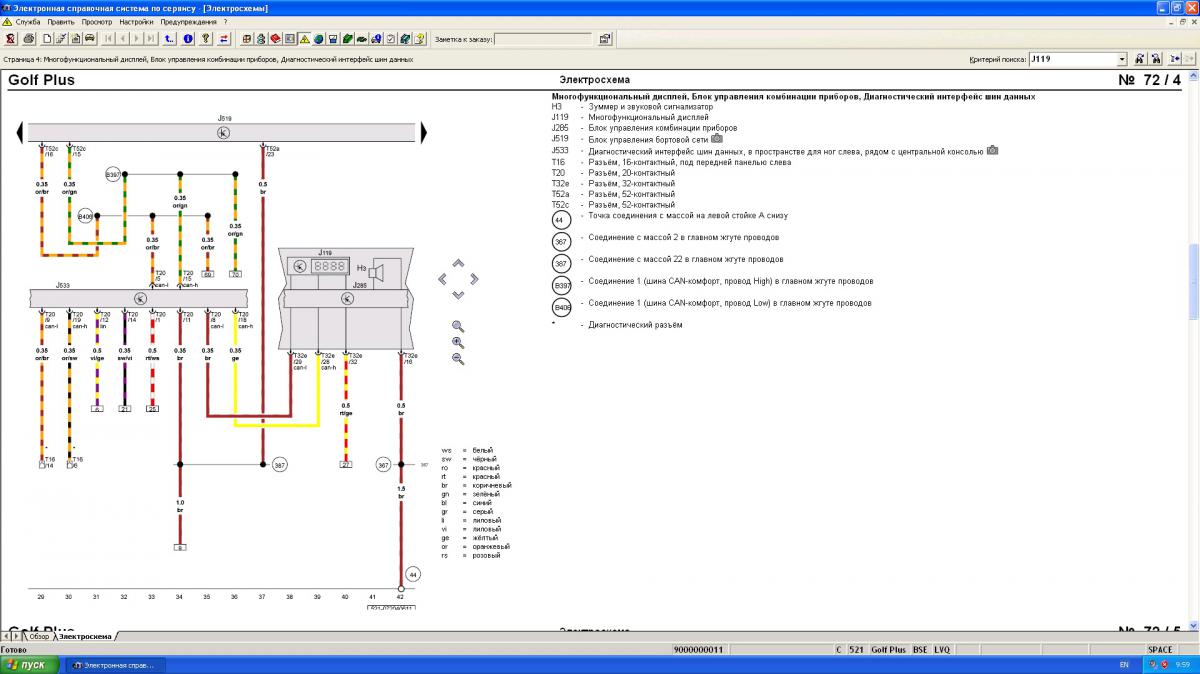Screen dimensions: 1200x674
Task: Click the camera icon next to J519 description
Action: (x=717, y=139)
